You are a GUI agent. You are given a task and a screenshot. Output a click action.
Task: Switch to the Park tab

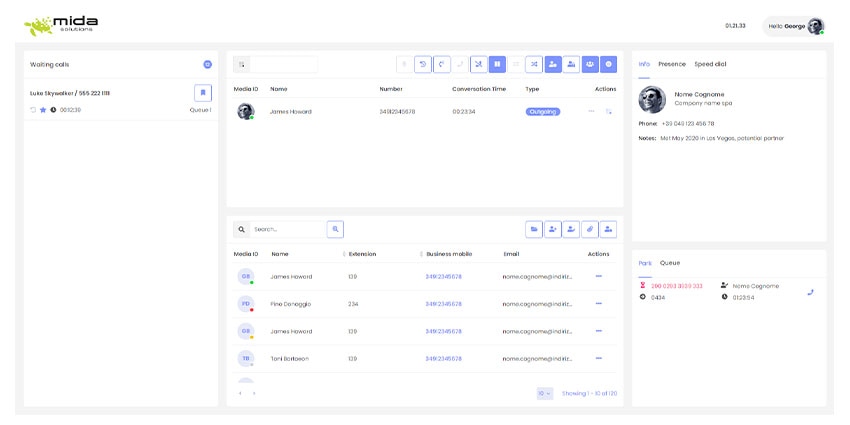[x=645, y=263]
